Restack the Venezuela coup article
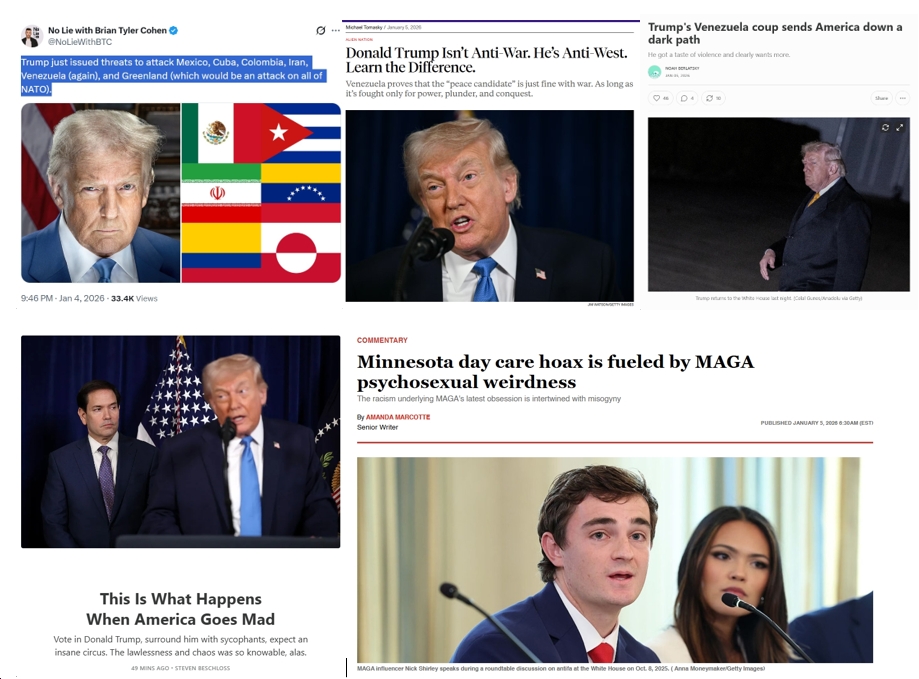Viewport: 919px width, 679px height. point(713,98)
